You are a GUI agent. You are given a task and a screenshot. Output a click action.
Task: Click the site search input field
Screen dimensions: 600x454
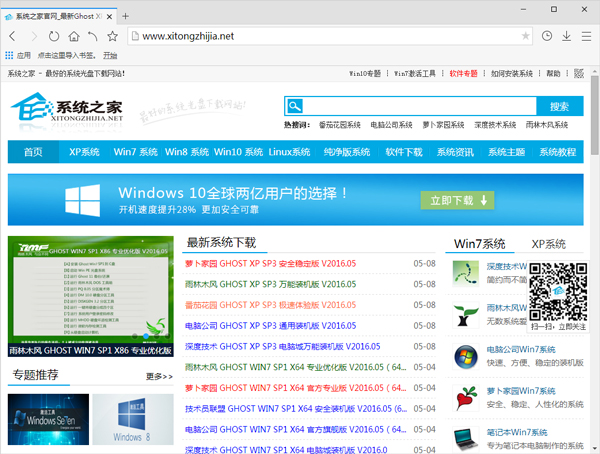click(x=420, y=106)
